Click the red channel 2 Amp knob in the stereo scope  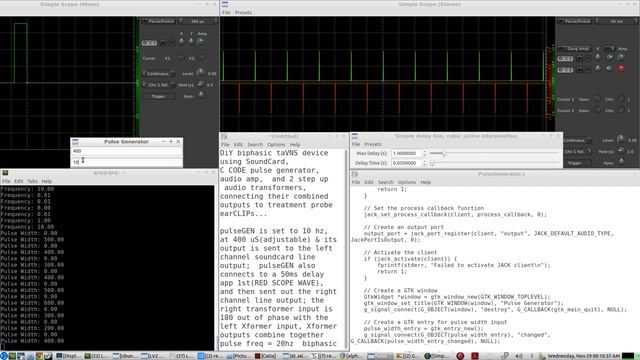[621, 69]
